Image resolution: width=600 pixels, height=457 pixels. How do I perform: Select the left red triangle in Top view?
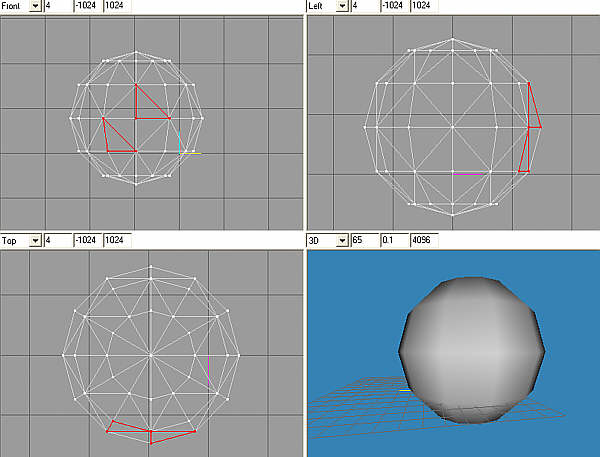tap(122, 428)
